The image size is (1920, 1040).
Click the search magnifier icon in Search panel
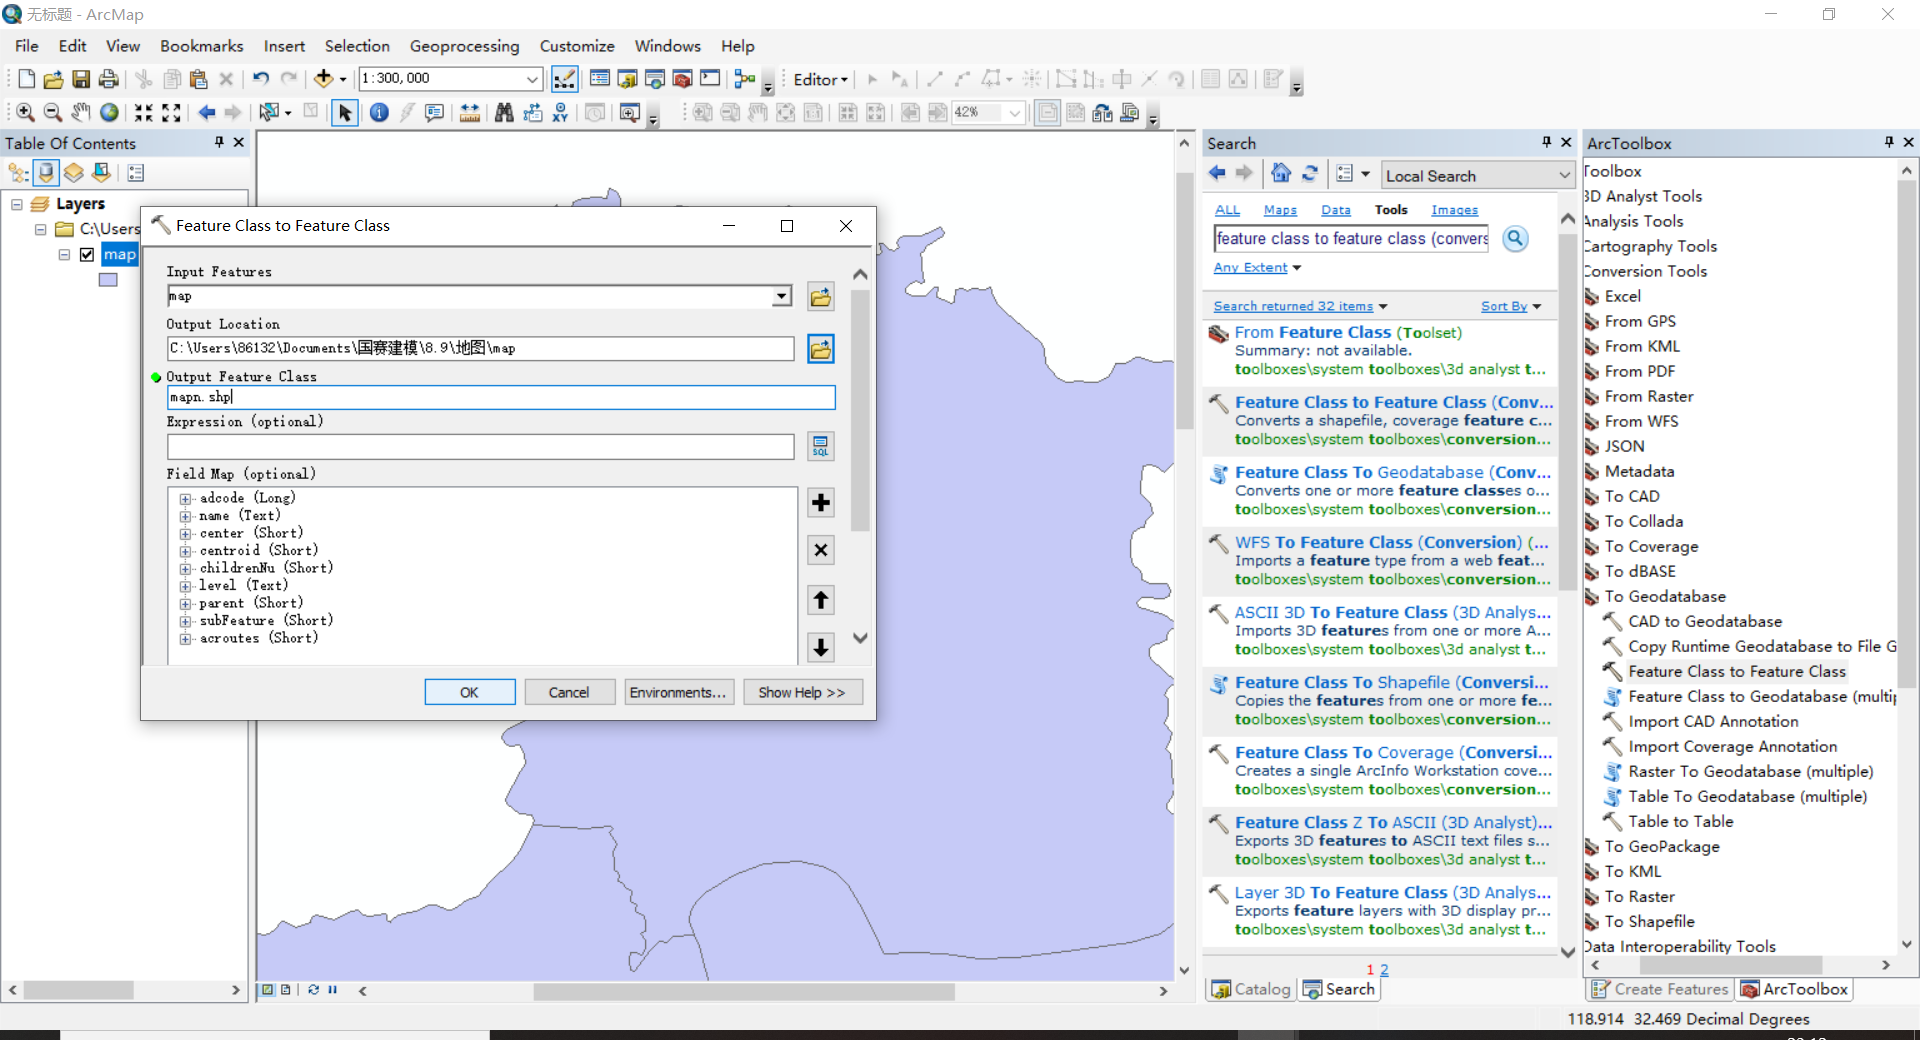tap(1515, 238)
